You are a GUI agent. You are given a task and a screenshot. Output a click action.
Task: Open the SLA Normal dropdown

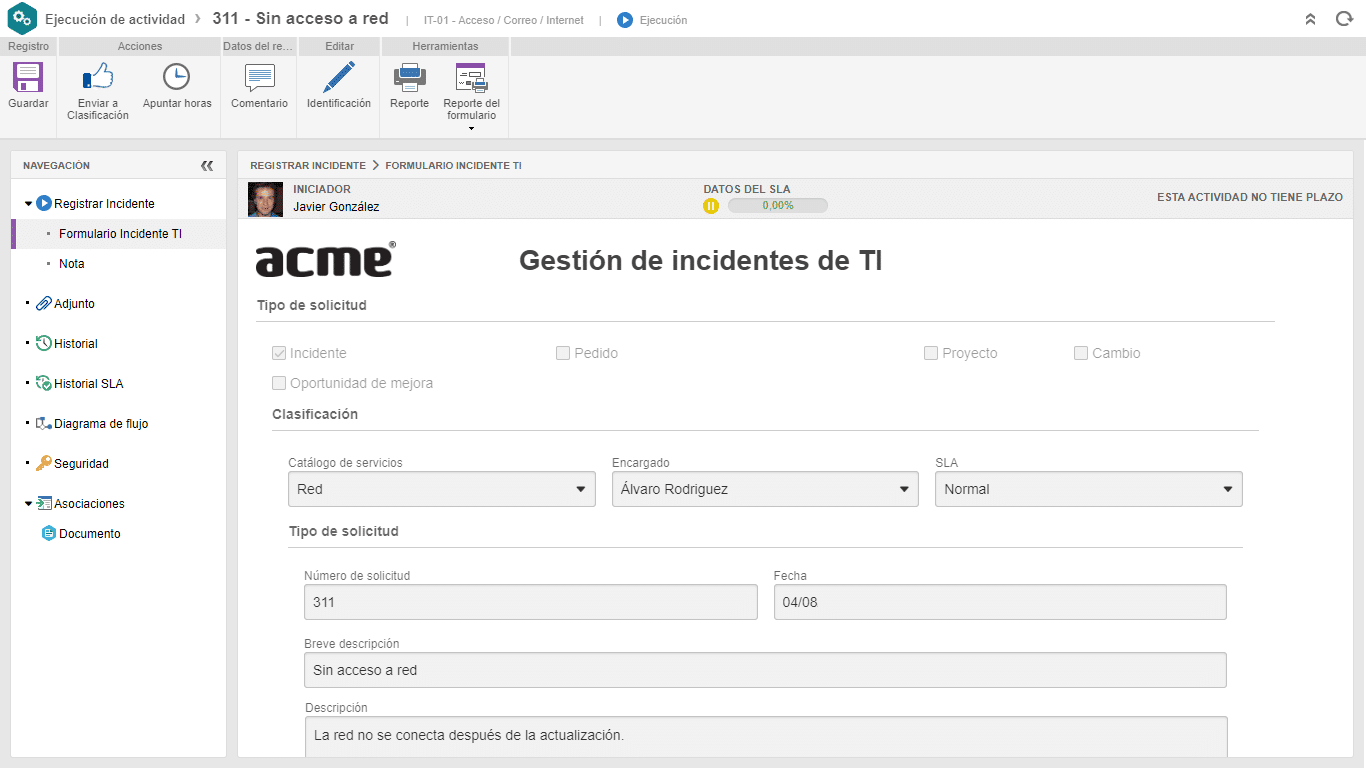[x=1088, y=489]
